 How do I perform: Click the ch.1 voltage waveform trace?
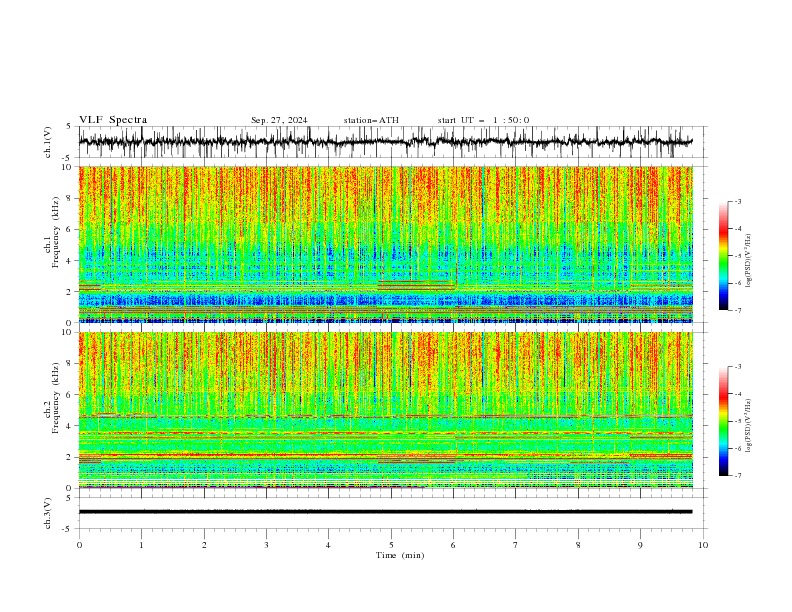tap(385, 142)
